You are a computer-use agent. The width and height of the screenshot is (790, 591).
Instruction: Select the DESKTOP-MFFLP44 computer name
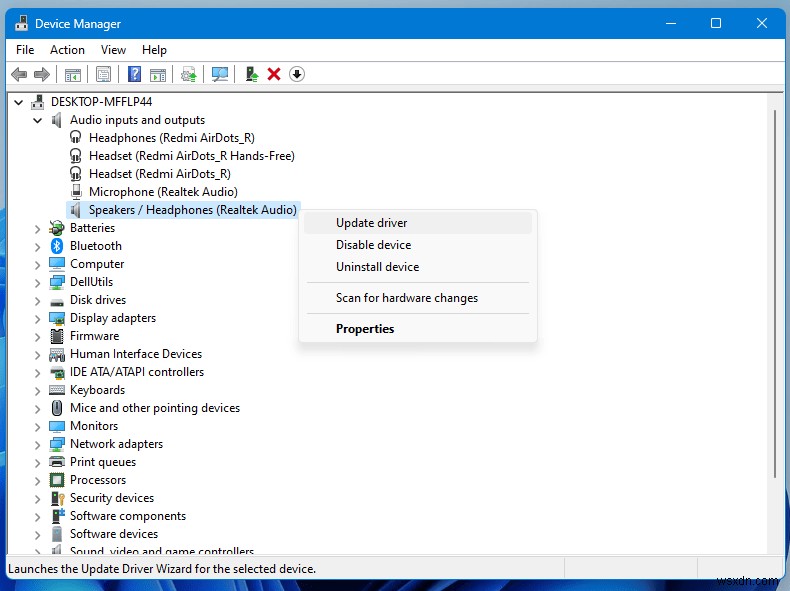point(101,102)
